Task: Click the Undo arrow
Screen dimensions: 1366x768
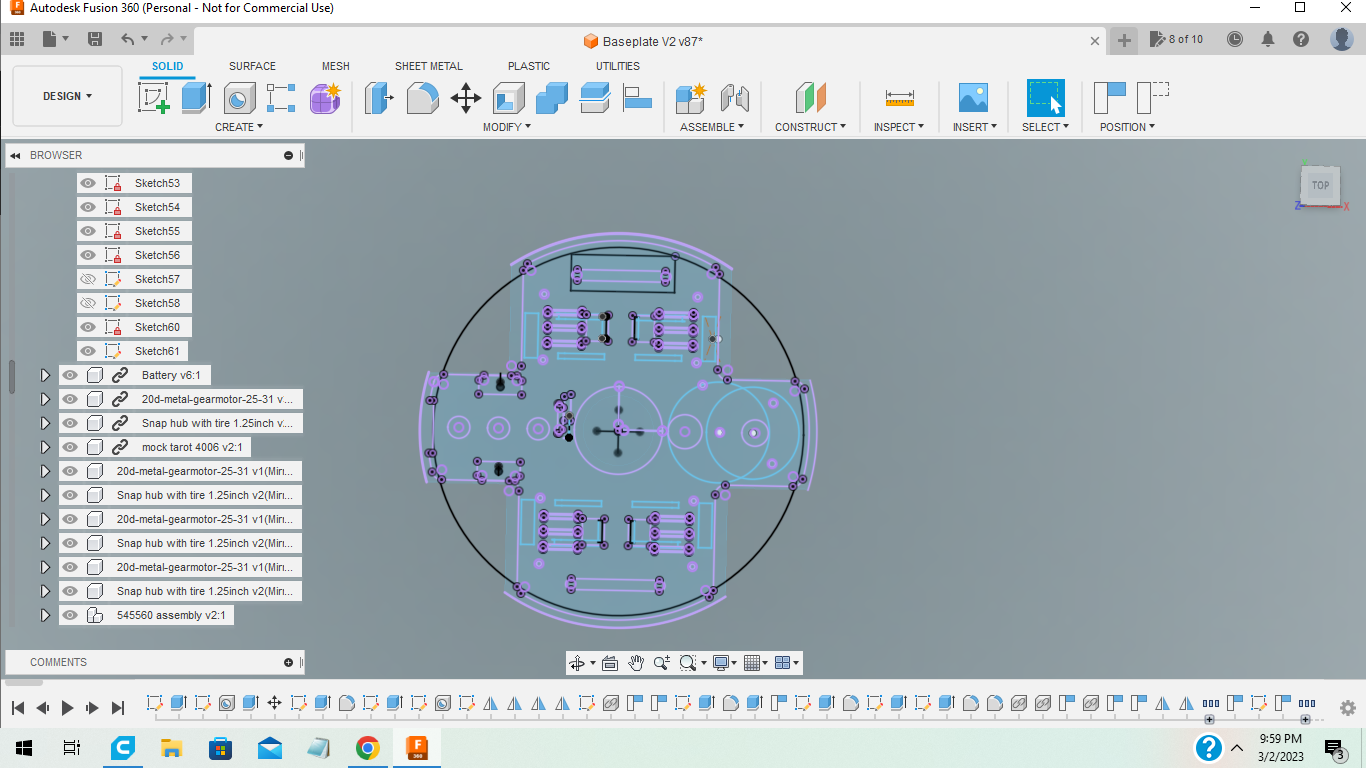Action: [127, 39]
